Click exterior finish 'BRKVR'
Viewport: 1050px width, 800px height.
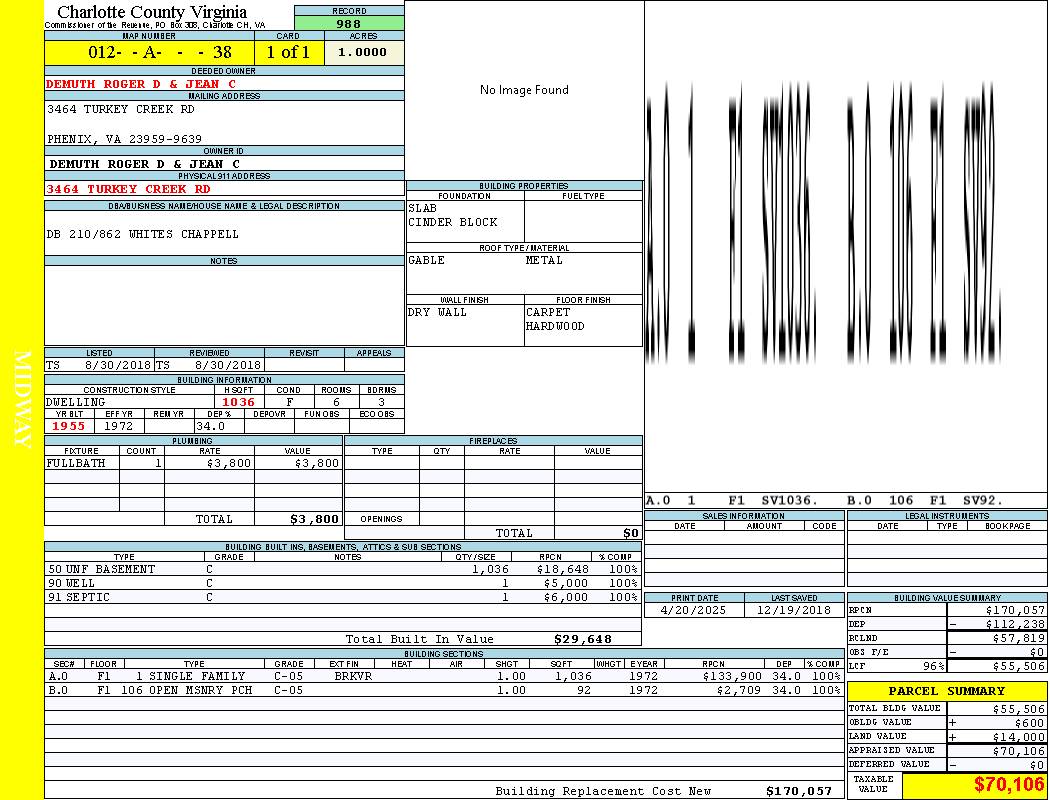point(353,677)
